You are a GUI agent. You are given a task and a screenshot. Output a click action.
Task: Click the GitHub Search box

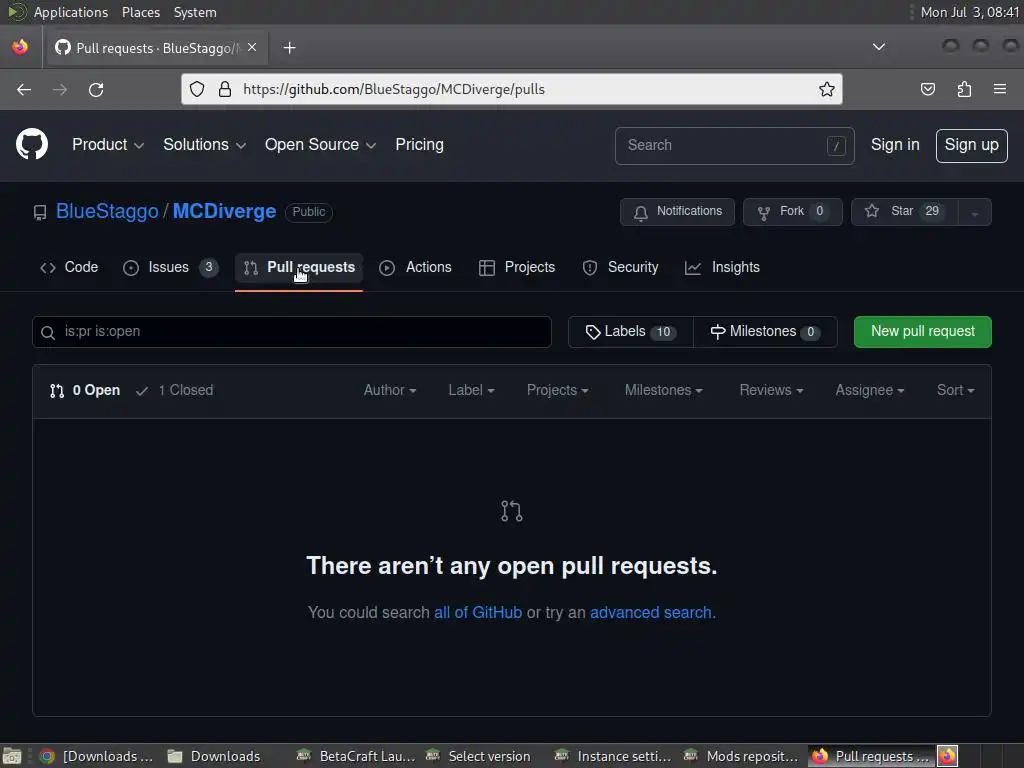point(735,146)
